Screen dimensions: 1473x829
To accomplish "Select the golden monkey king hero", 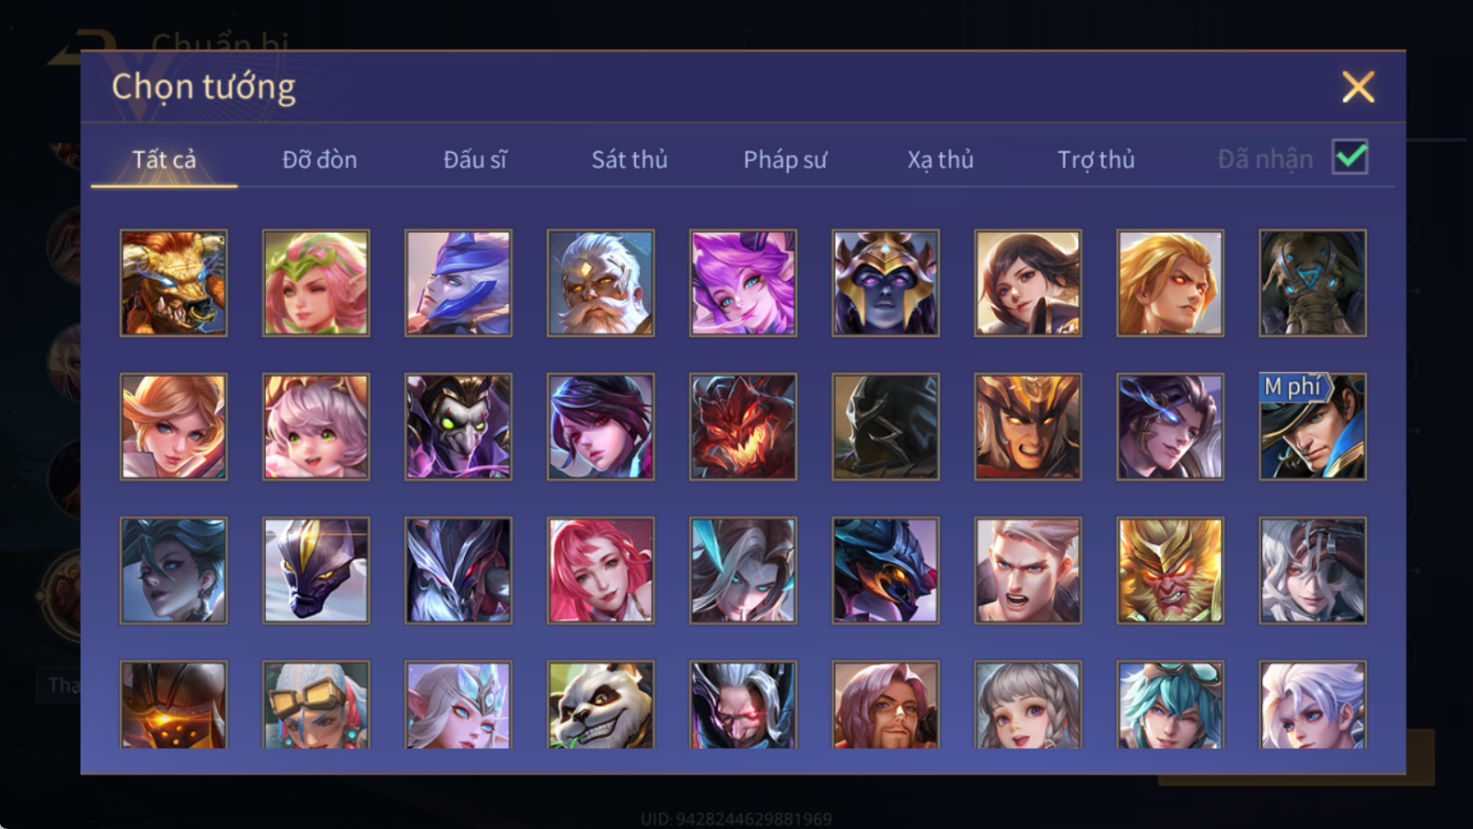I will tap(1170, 570).
